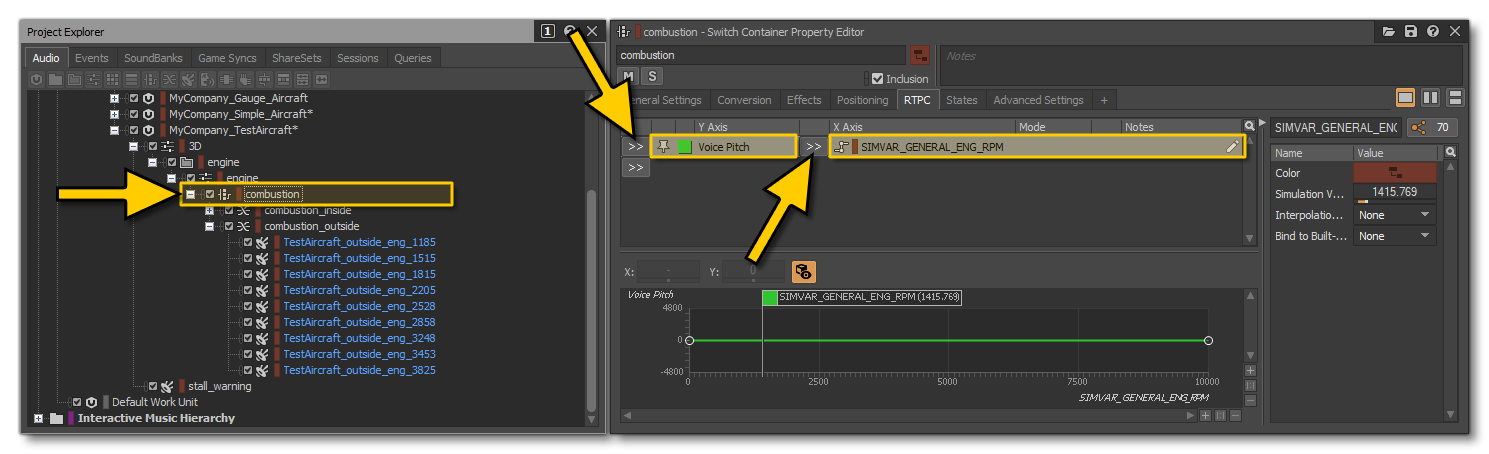Select single-panel layout icon
Viewport: 1489px width, 454px height.
point(1406,98)
